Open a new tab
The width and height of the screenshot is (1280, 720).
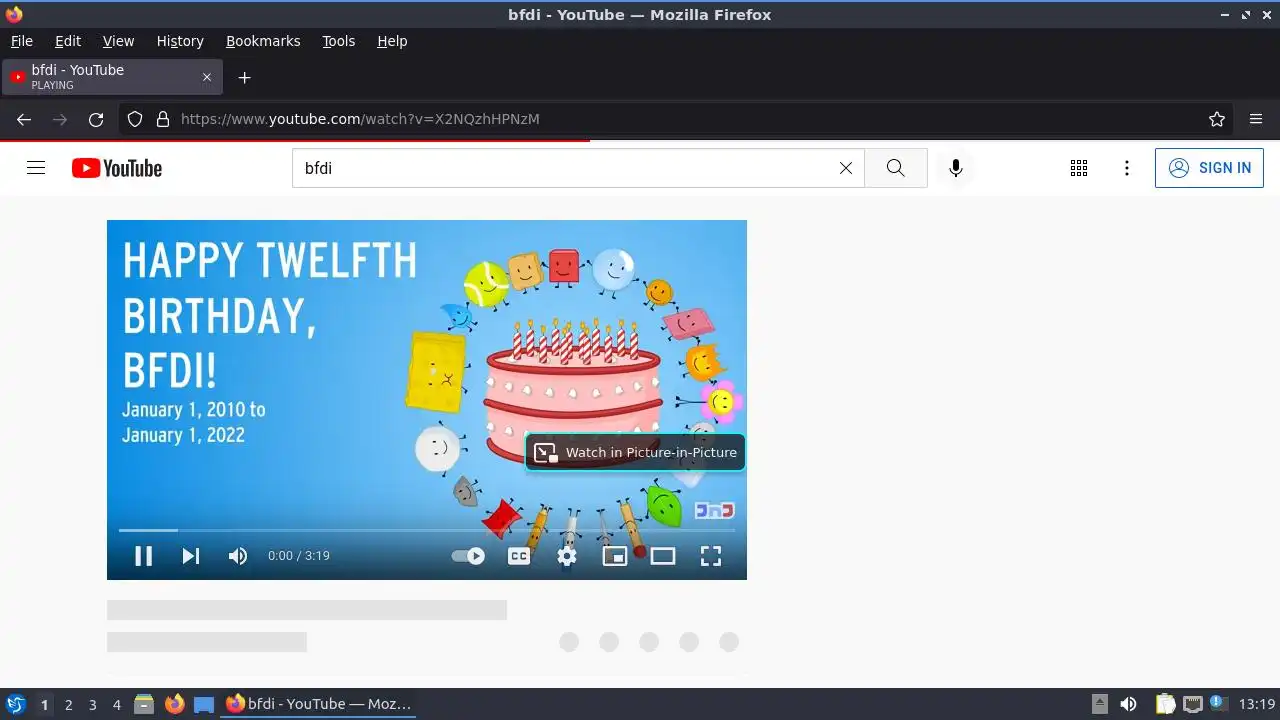(244, 77)
